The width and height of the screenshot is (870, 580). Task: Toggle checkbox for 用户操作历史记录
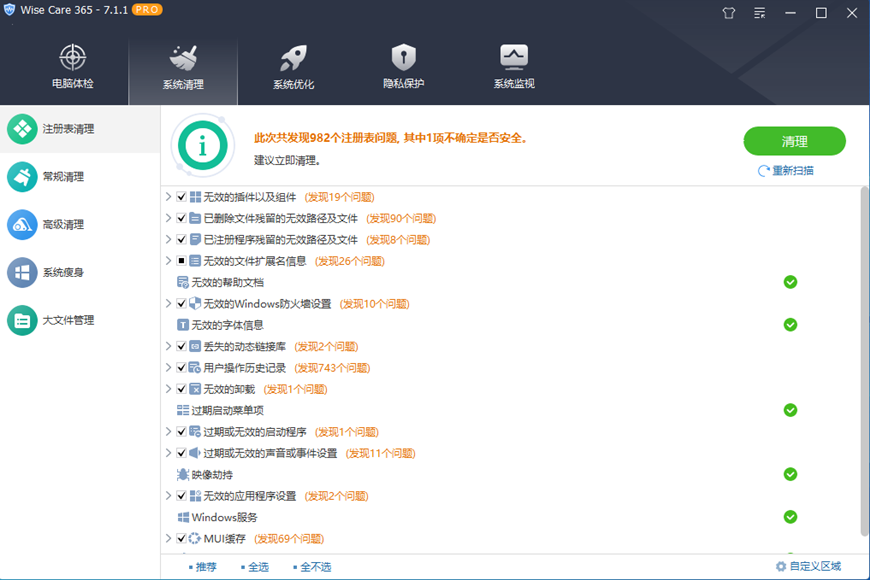(x=181, y=367)
